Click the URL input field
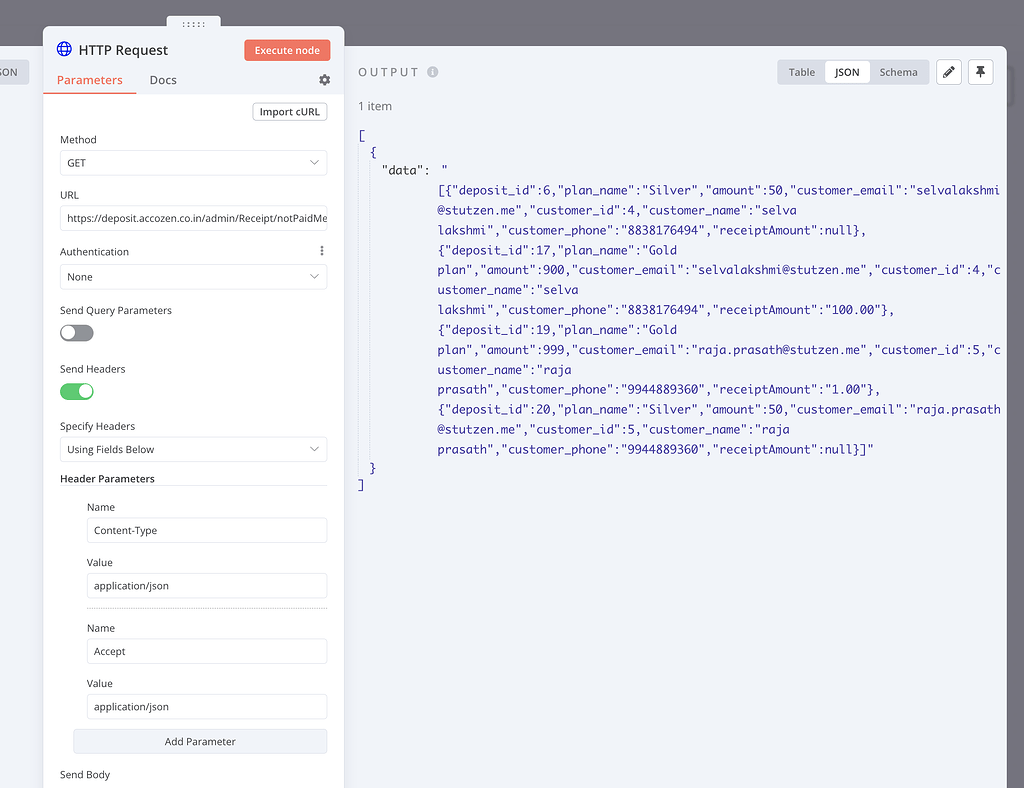Viewport: 1024px width, 788px height. [193, 218]
